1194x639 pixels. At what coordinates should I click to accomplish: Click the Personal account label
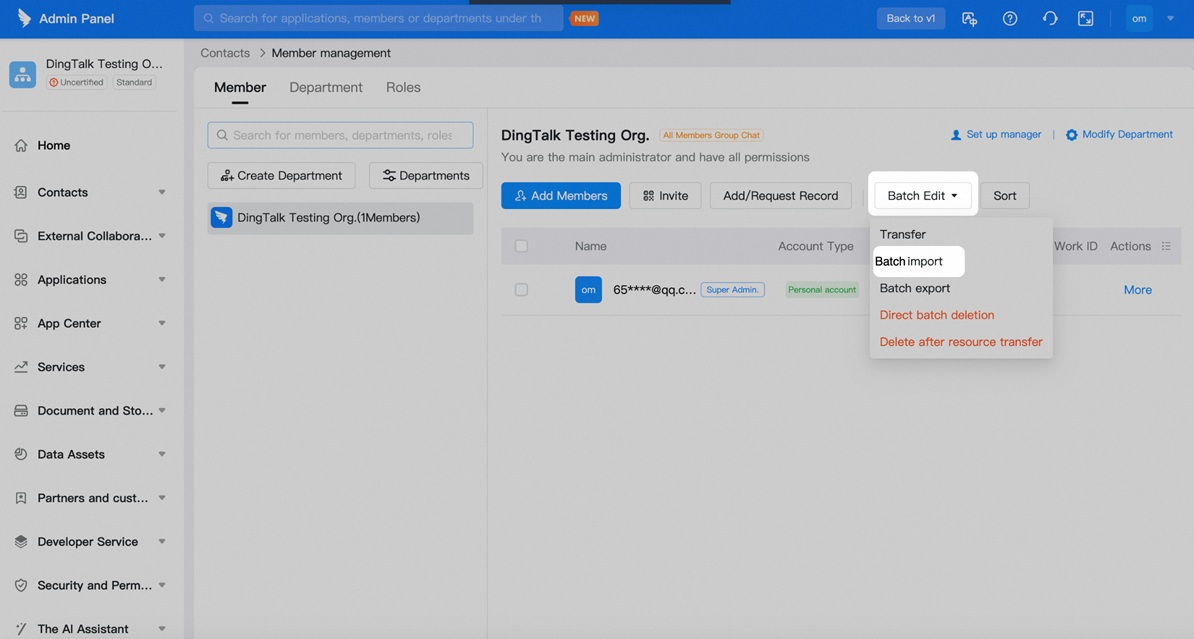coord(822,290)
